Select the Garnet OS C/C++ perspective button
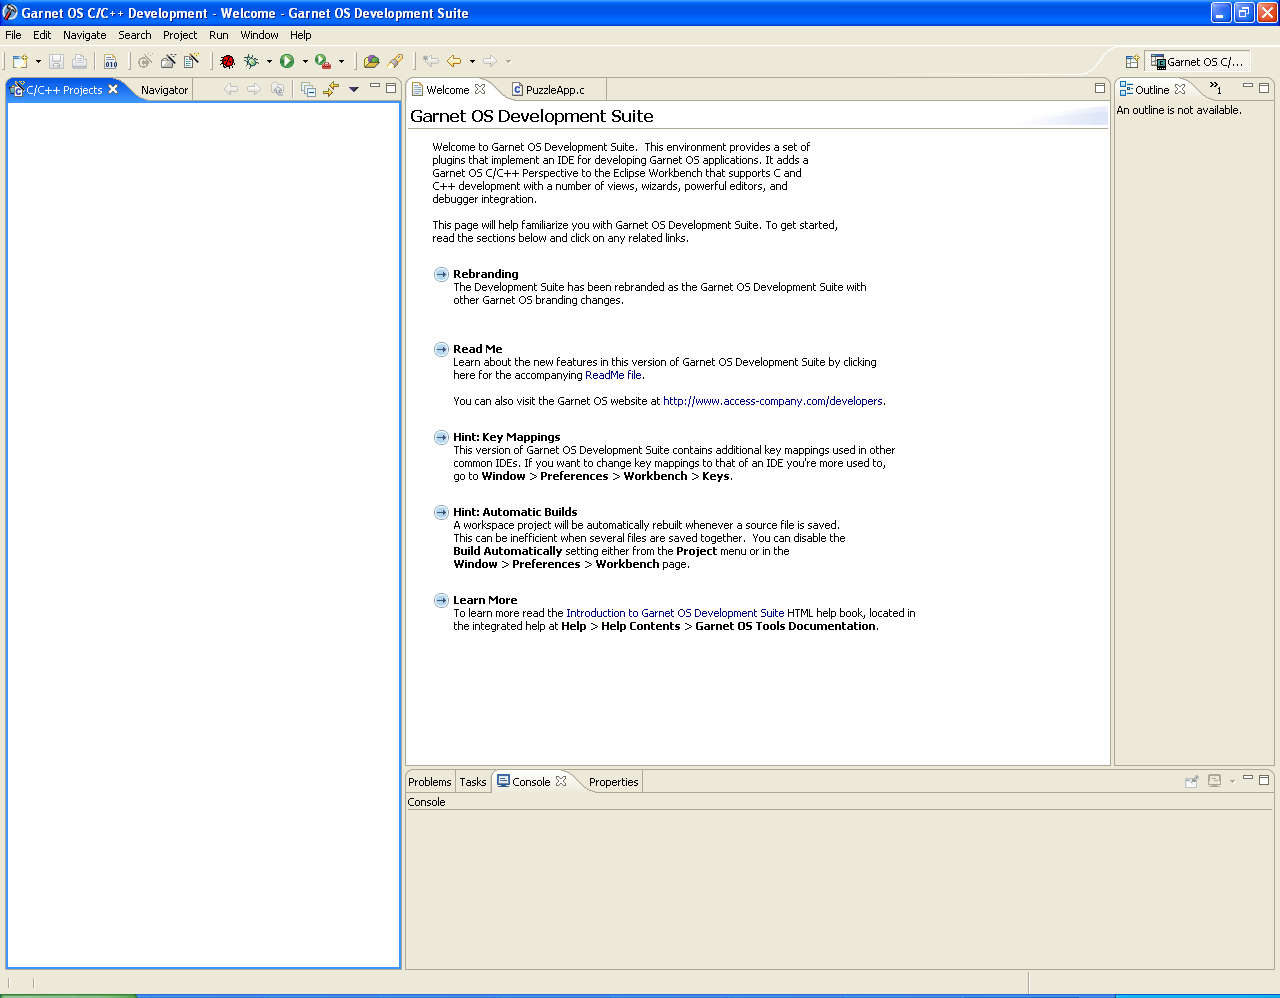The width and height of the screenshot is (1280, 998). (x=1198, y=62)
